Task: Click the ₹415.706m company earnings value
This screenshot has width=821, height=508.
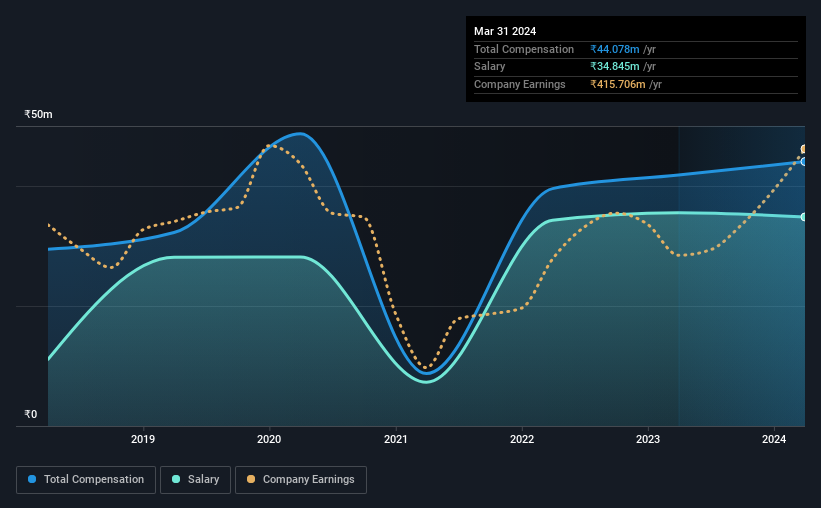Action: 618,84
